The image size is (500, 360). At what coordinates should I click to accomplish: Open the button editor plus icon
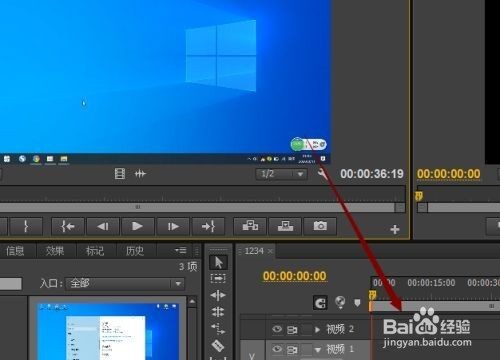click(395, 229)
